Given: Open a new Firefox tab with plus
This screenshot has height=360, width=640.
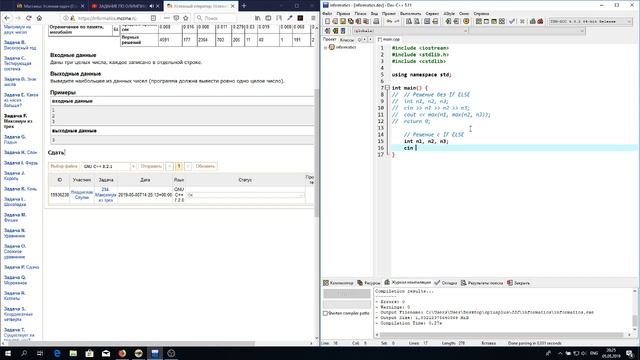Looking at the screenshot, I should pyautogui.click(x=244, y=6).
